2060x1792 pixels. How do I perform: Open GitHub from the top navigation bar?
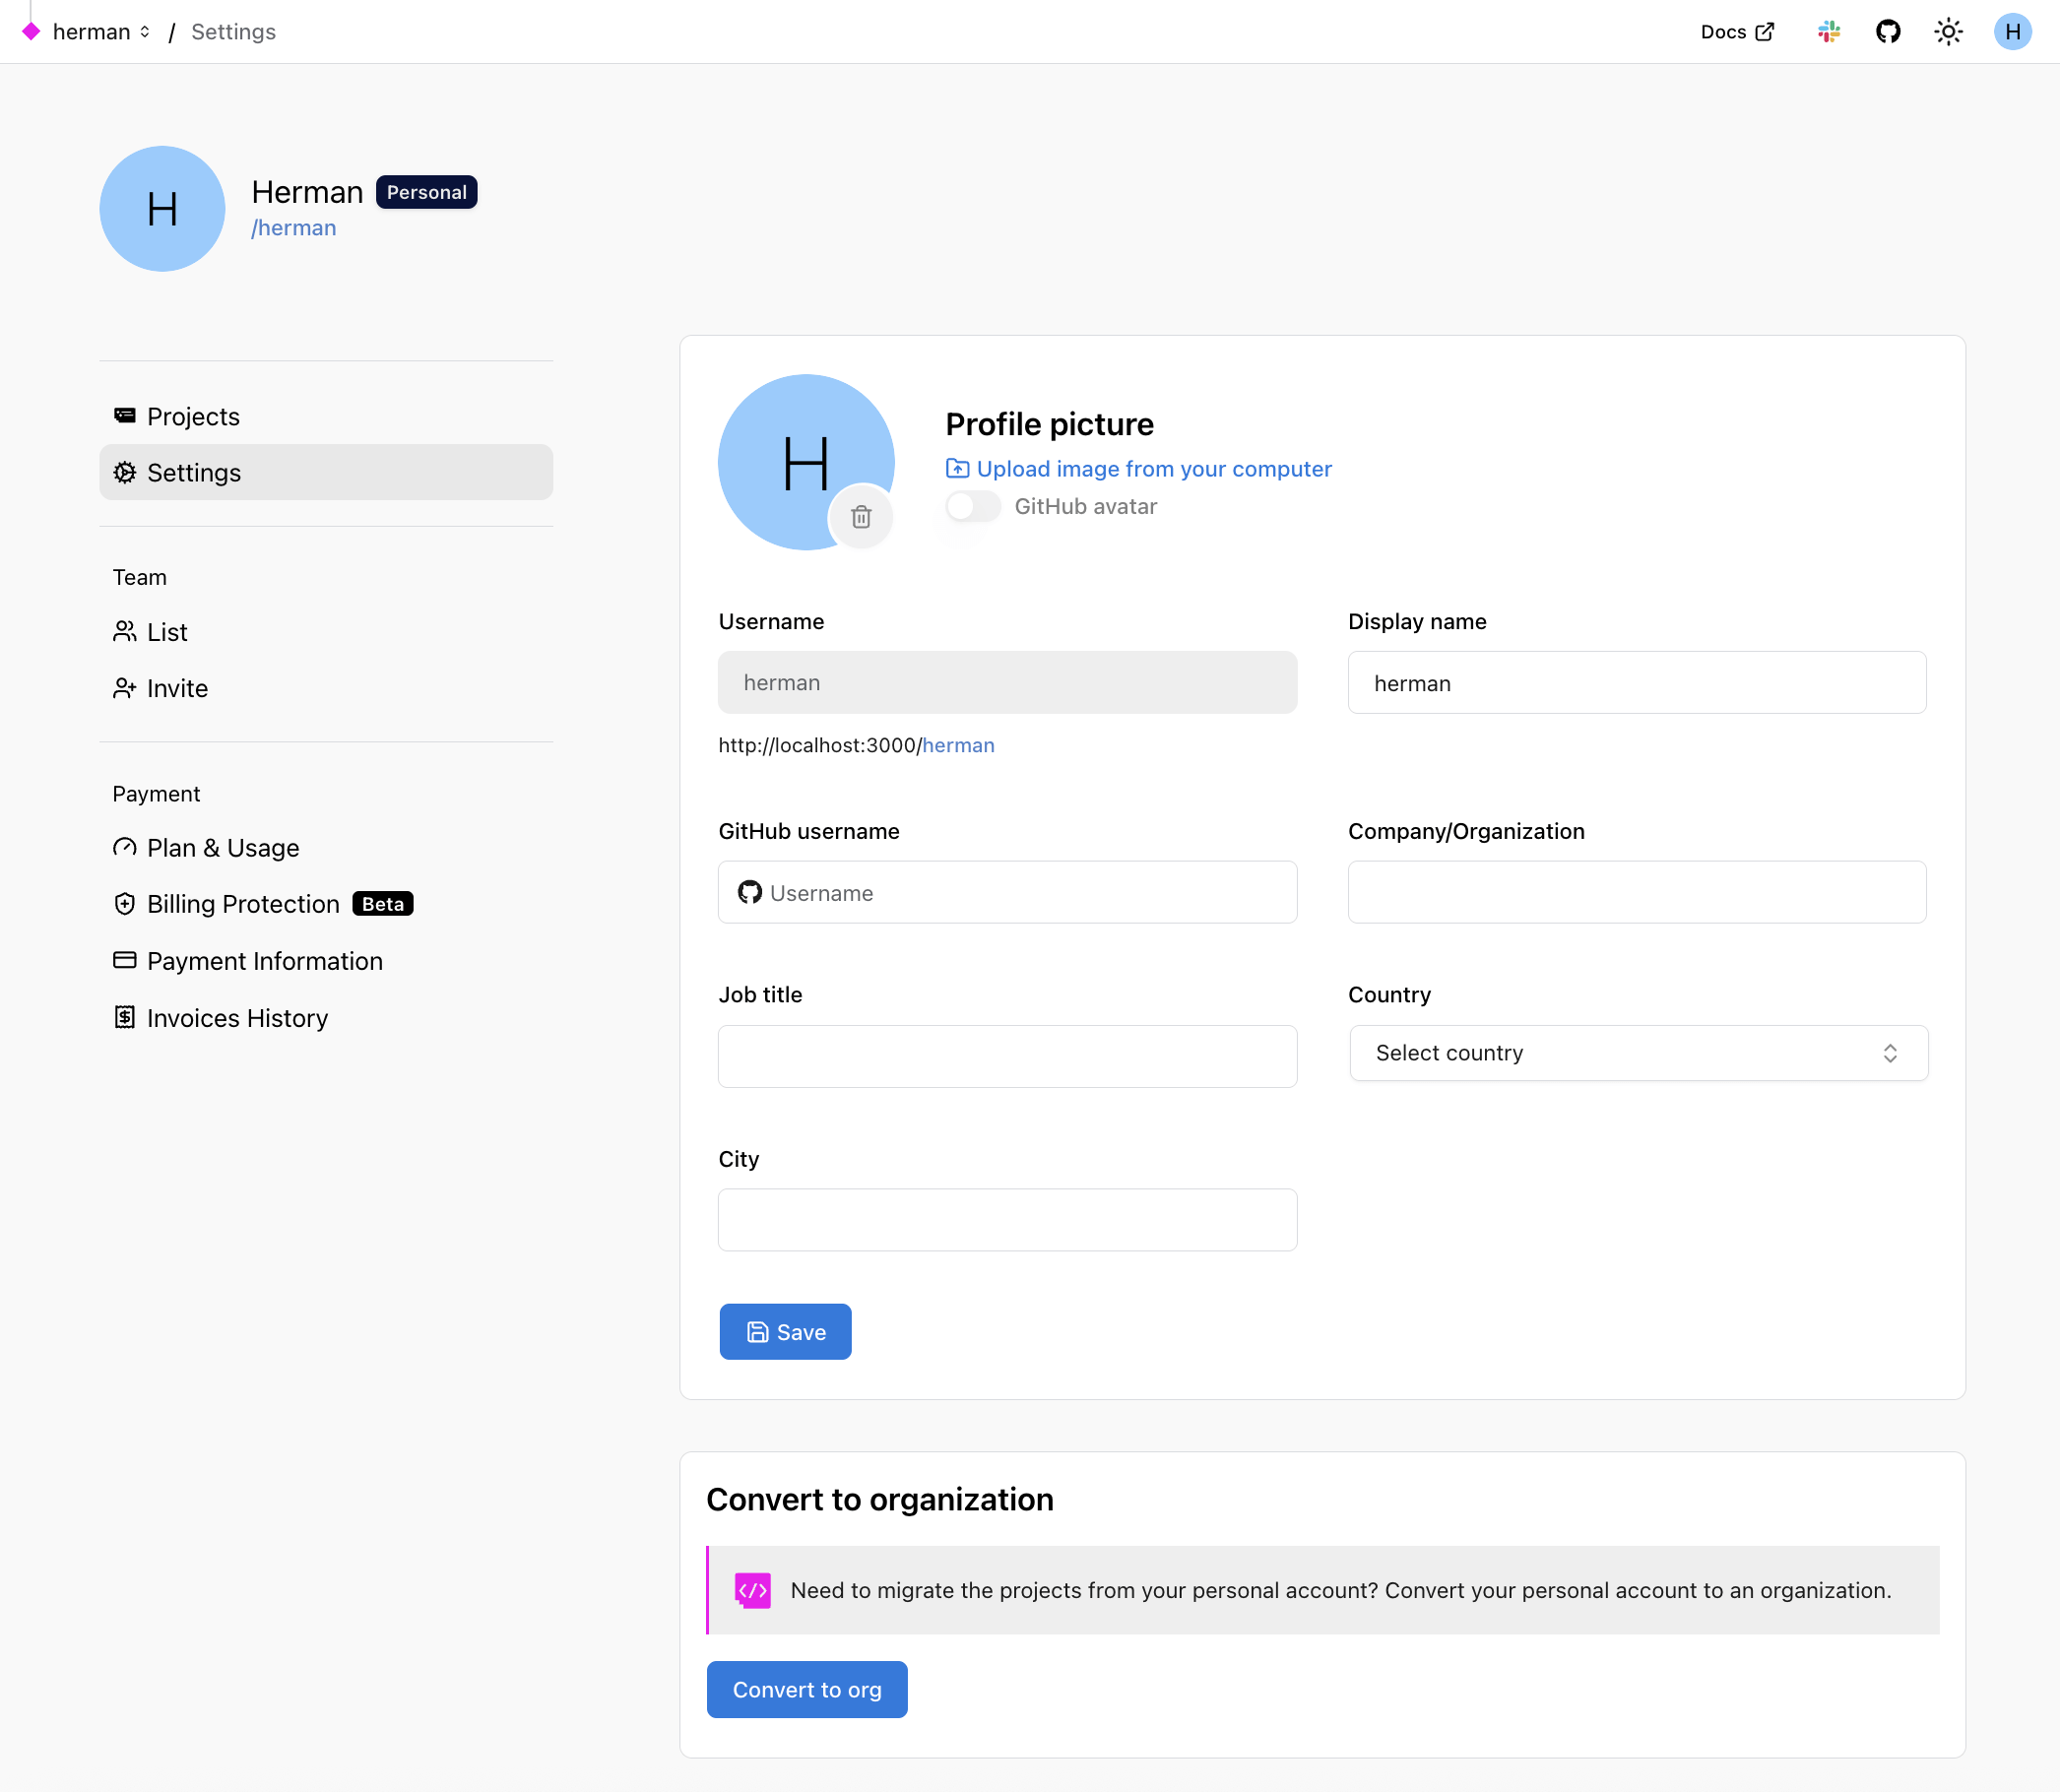[1889, 31]
